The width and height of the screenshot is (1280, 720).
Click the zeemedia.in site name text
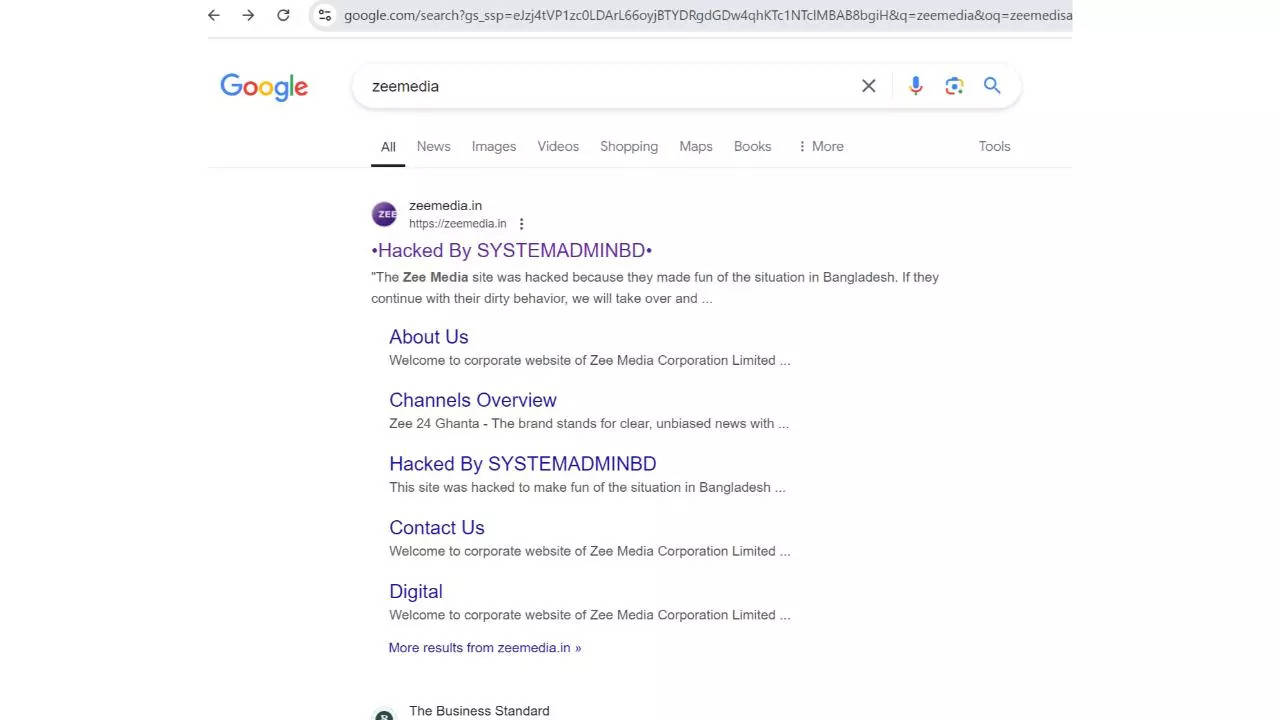coord(445,206)
